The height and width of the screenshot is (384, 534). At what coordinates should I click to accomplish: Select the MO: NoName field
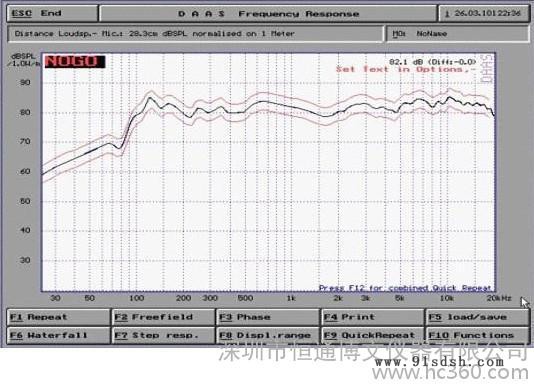pos(457,34)
